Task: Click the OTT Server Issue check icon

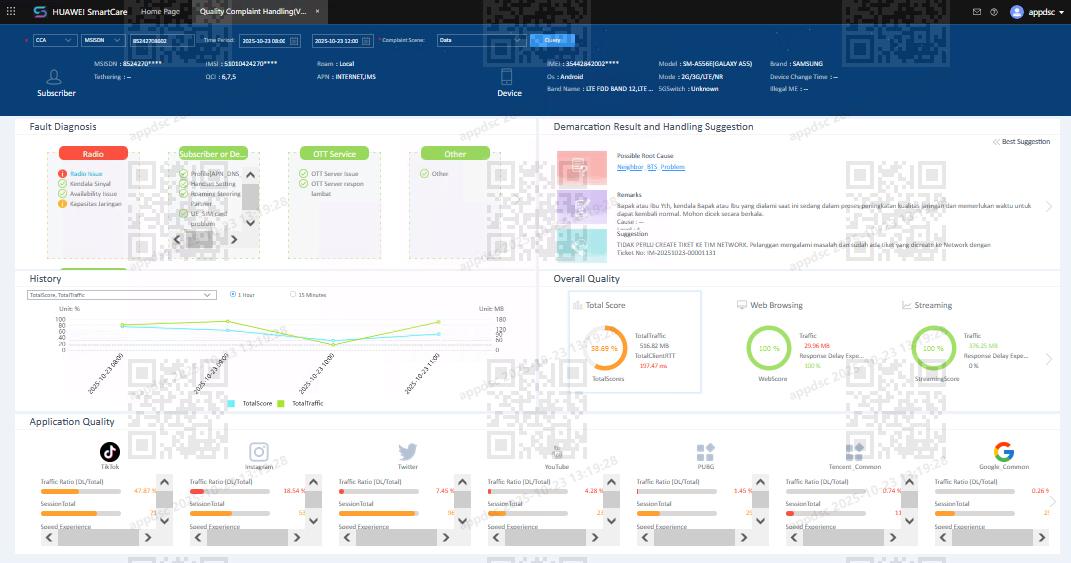Action: point(303,174)
